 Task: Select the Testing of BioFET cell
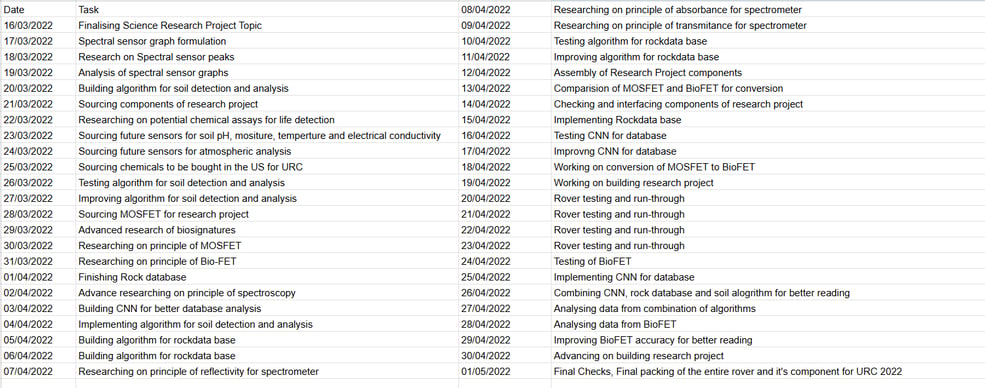768,261
